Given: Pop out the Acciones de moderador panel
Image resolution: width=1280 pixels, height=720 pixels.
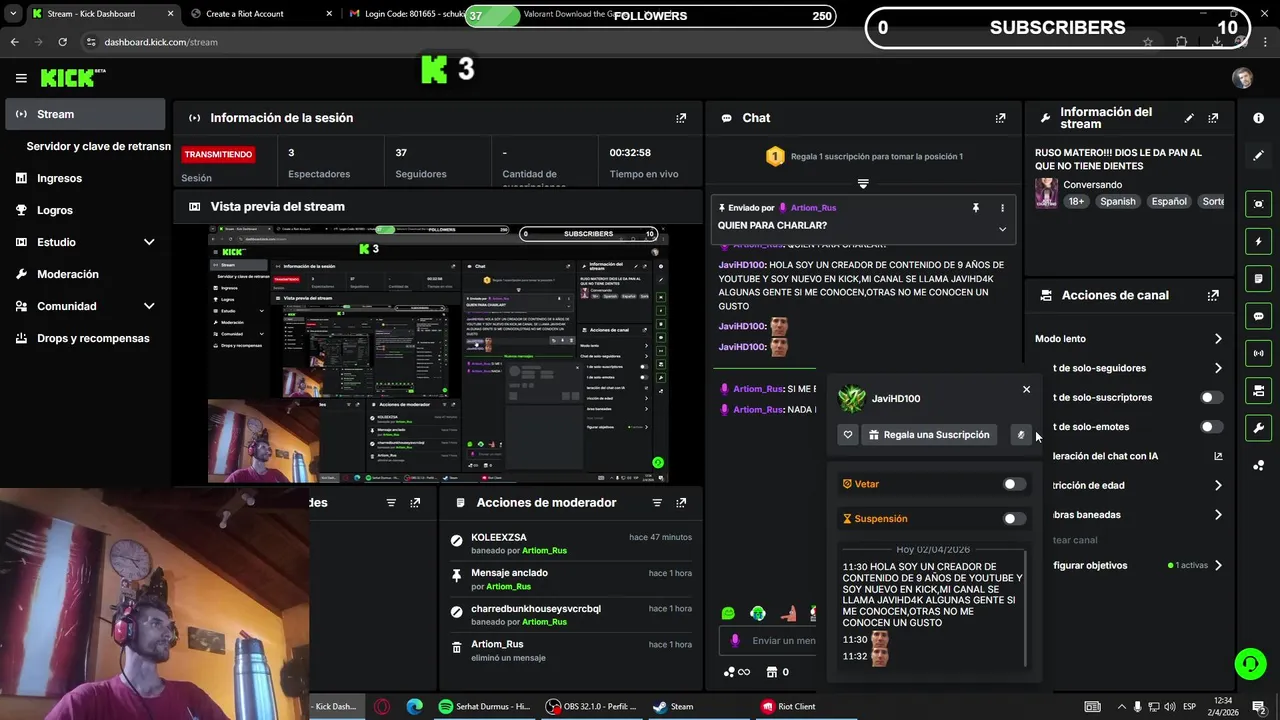Looking at the screenshot, I should pyautogui.click(x=681, y=503).
